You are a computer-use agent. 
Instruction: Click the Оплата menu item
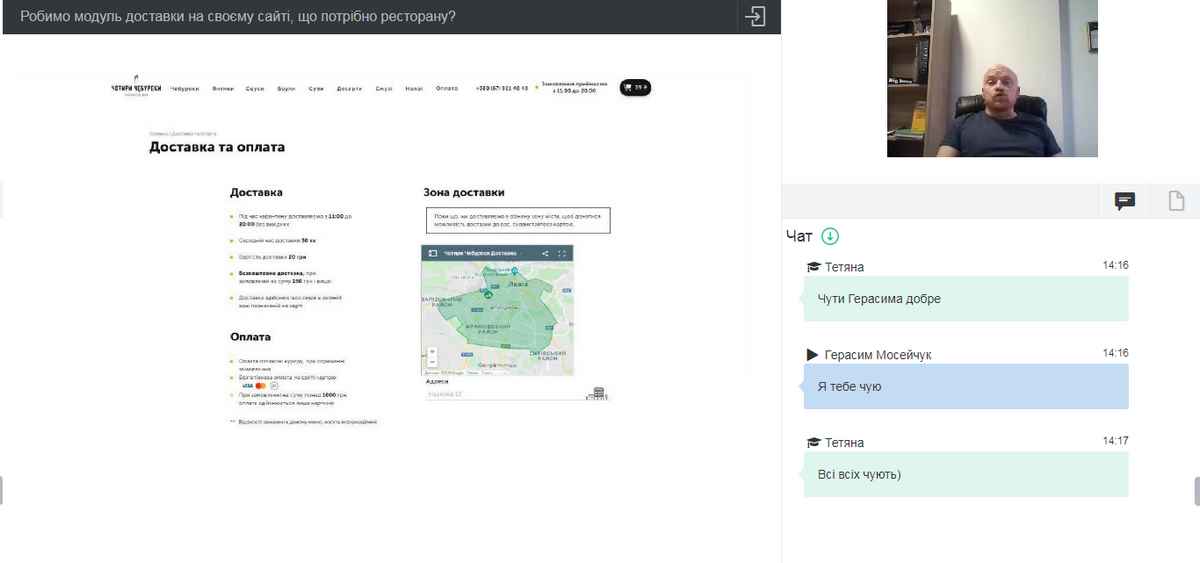[446, 88]
